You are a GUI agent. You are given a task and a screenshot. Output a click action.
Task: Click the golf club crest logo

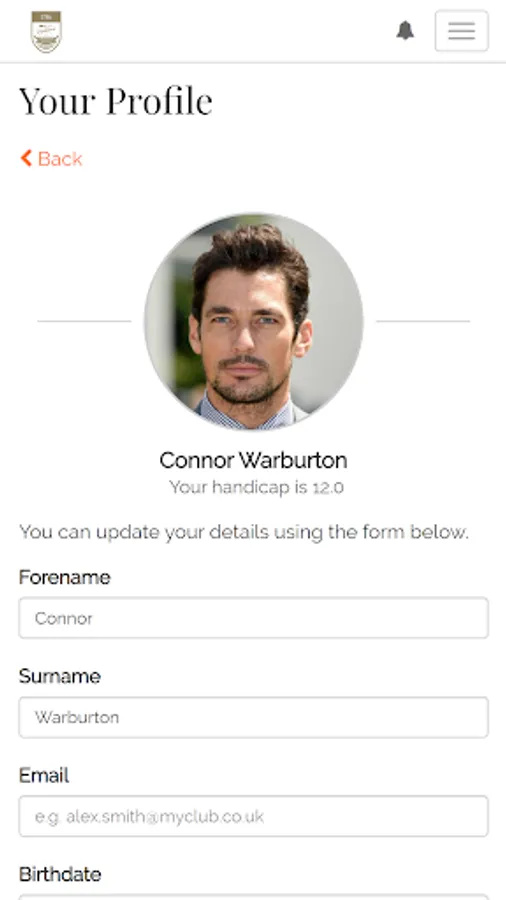tap(46, 32)
